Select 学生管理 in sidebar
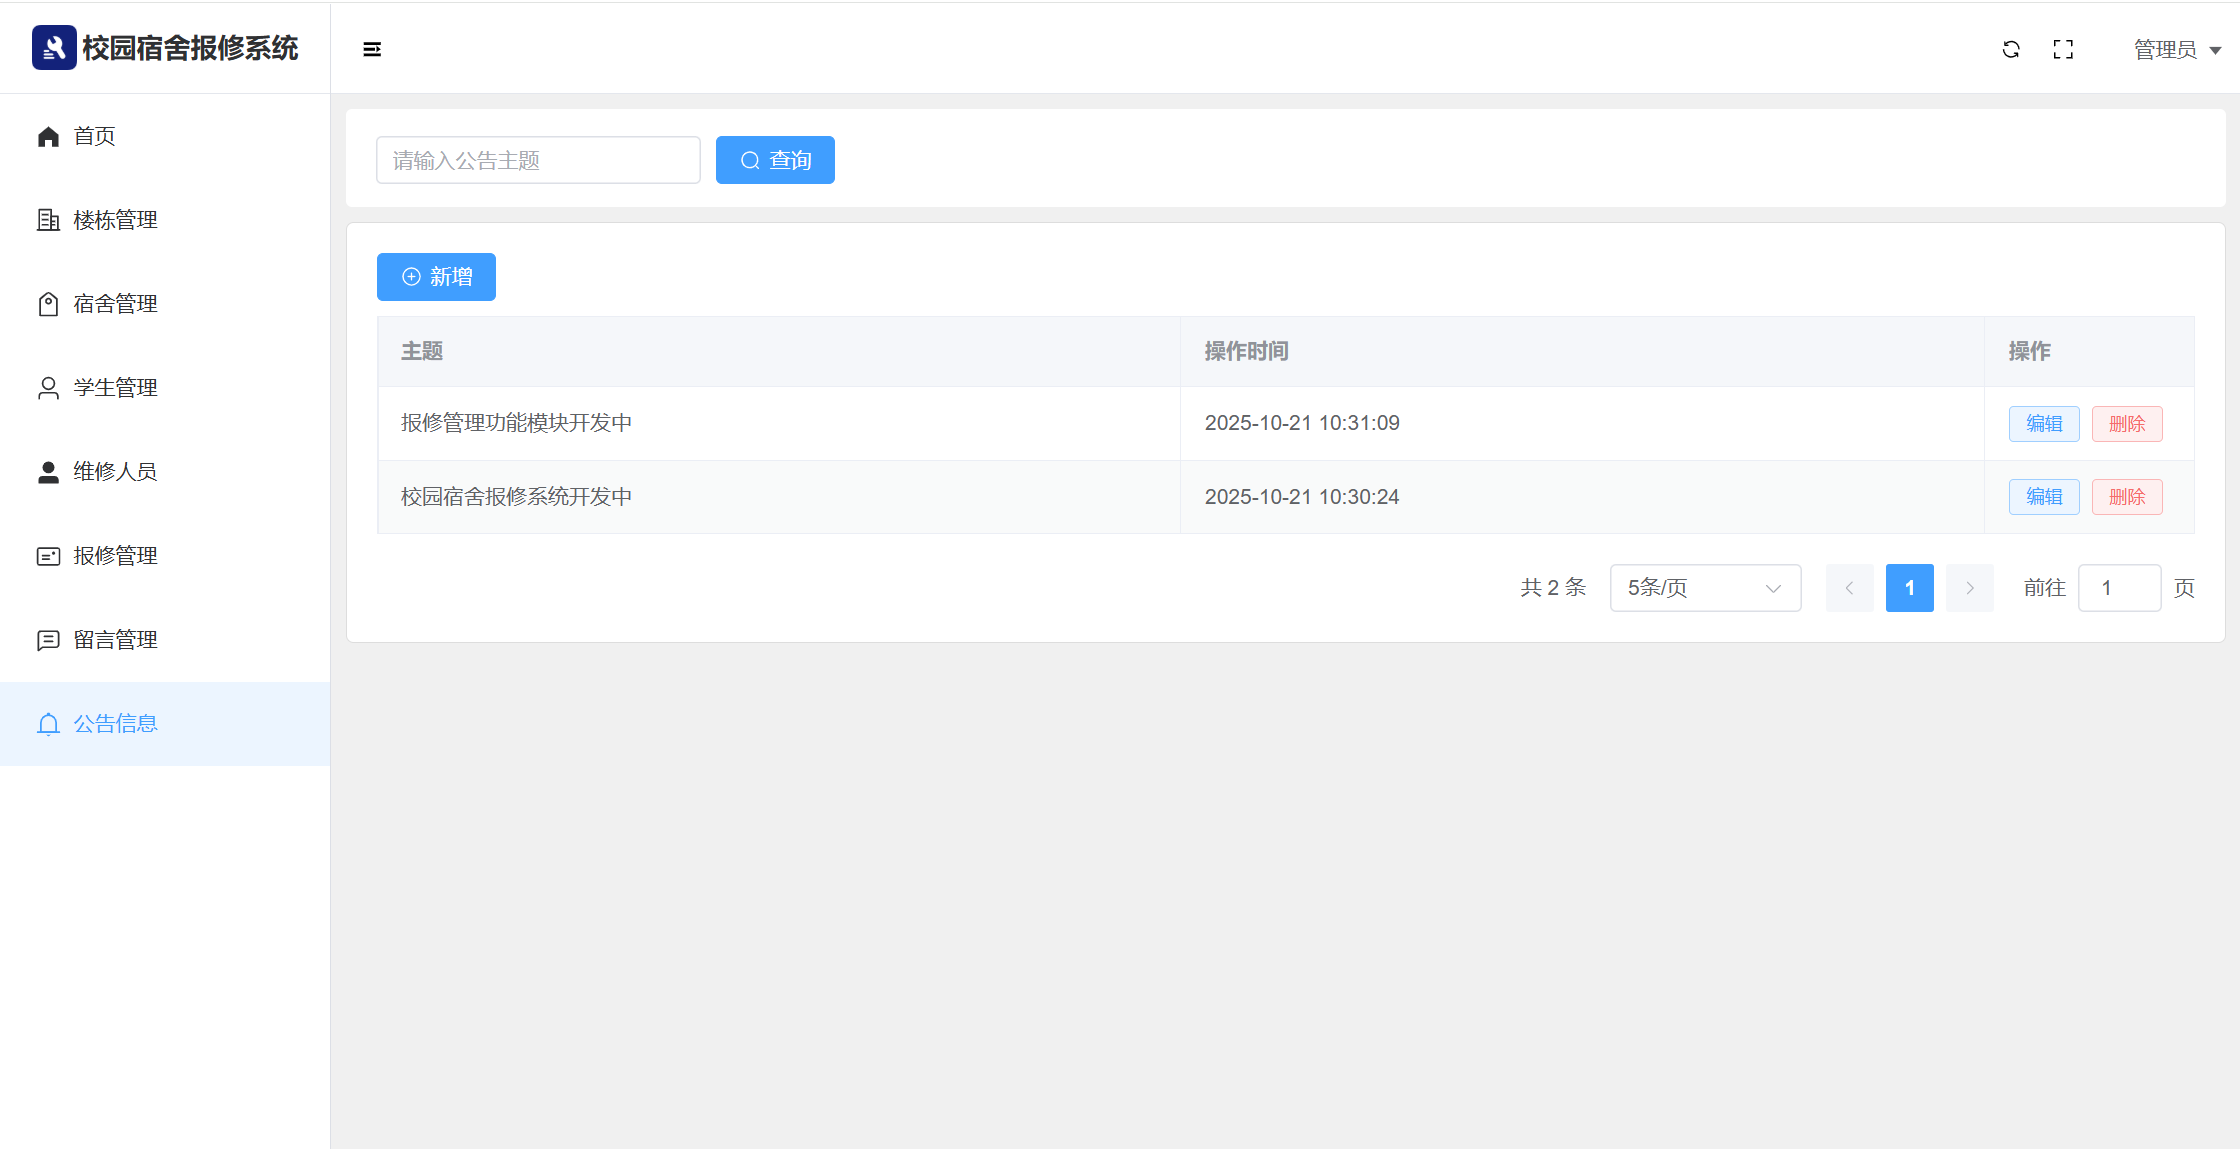The image size is (2240, 1149). pyautogui.click(x=115, y=388)
